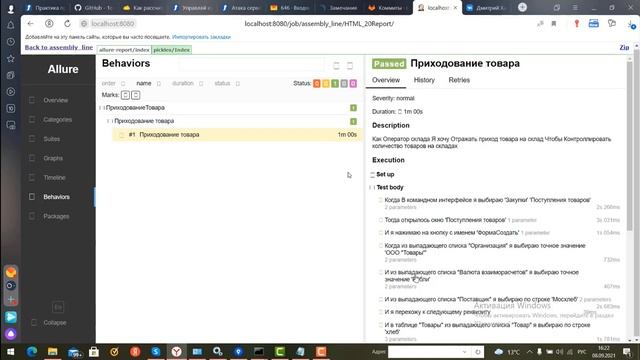Expand step 'Тогда открылось окно Поступления товаров'
The height and width of the screenshot is (360, 640).
coord(445,220)
